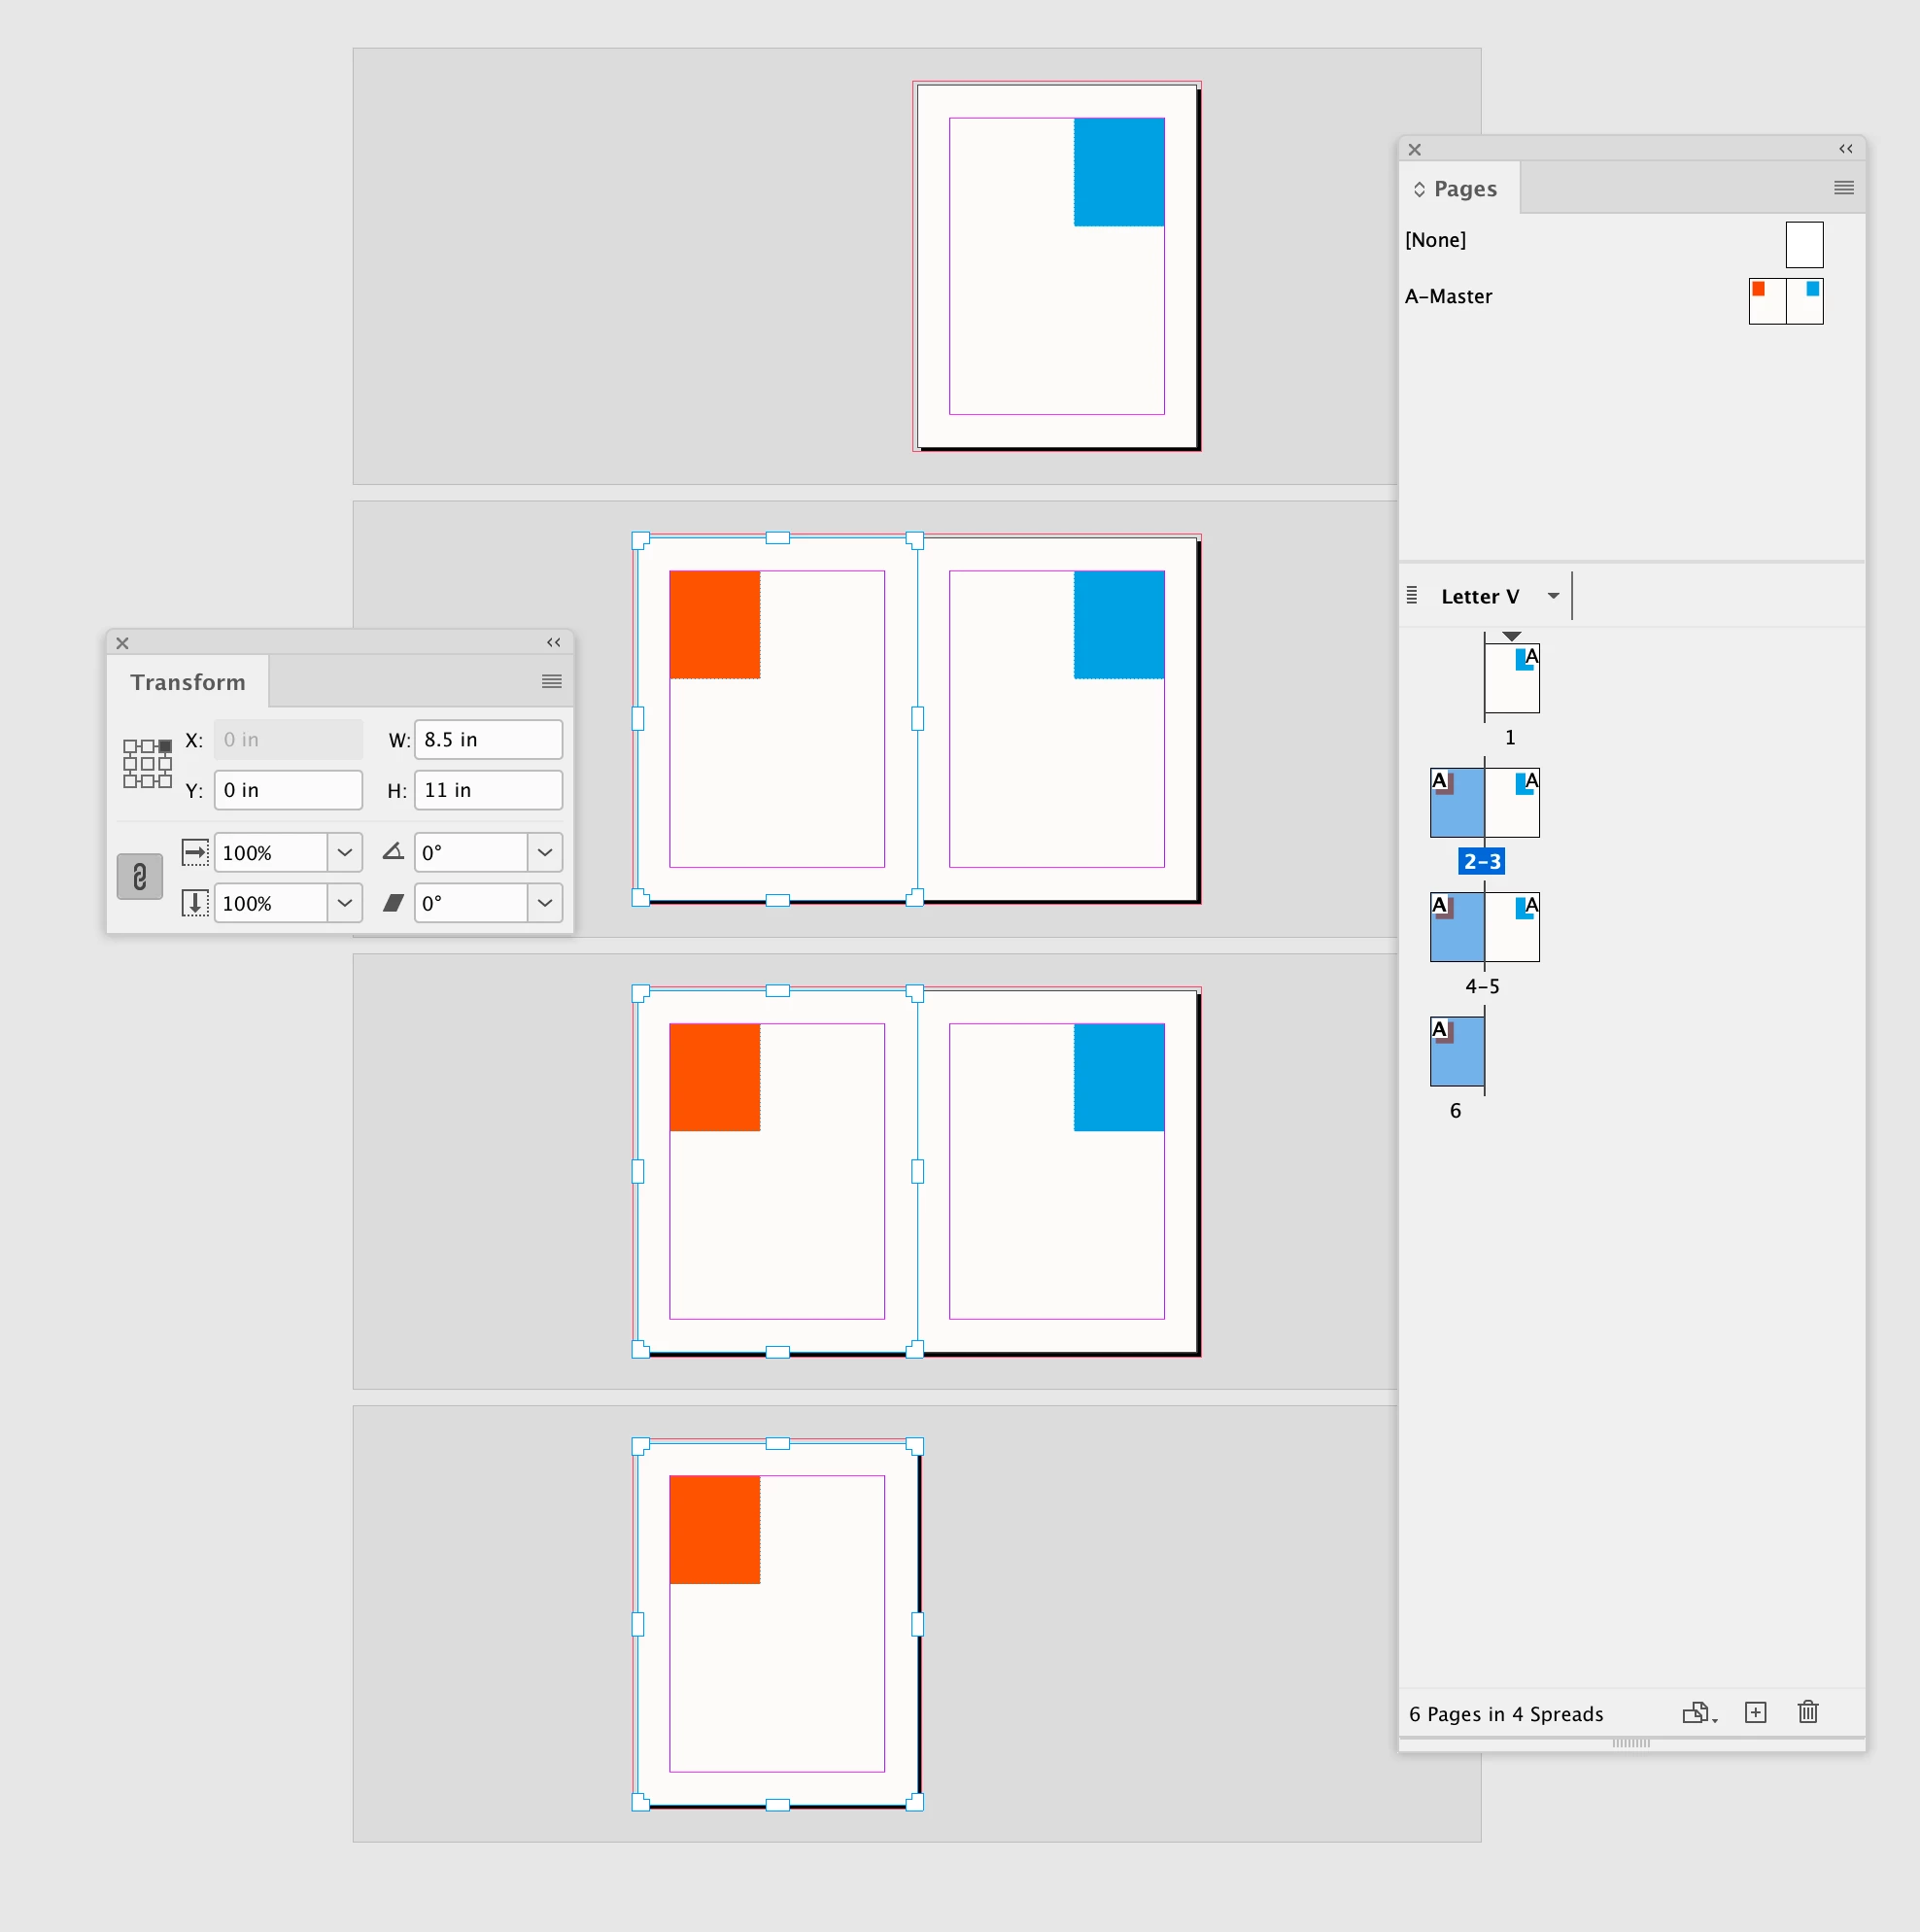Viewport: 1920px width, 1932px height.
Task: Toggle constrain proportions for scaling link
Action: (140, 877)
